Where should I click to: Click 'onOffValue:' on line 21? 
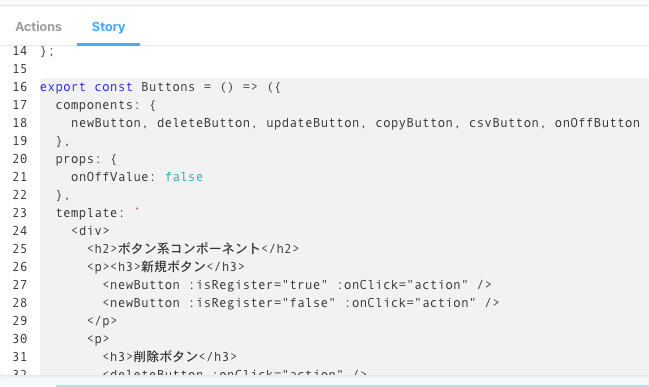tap(113, 177)
